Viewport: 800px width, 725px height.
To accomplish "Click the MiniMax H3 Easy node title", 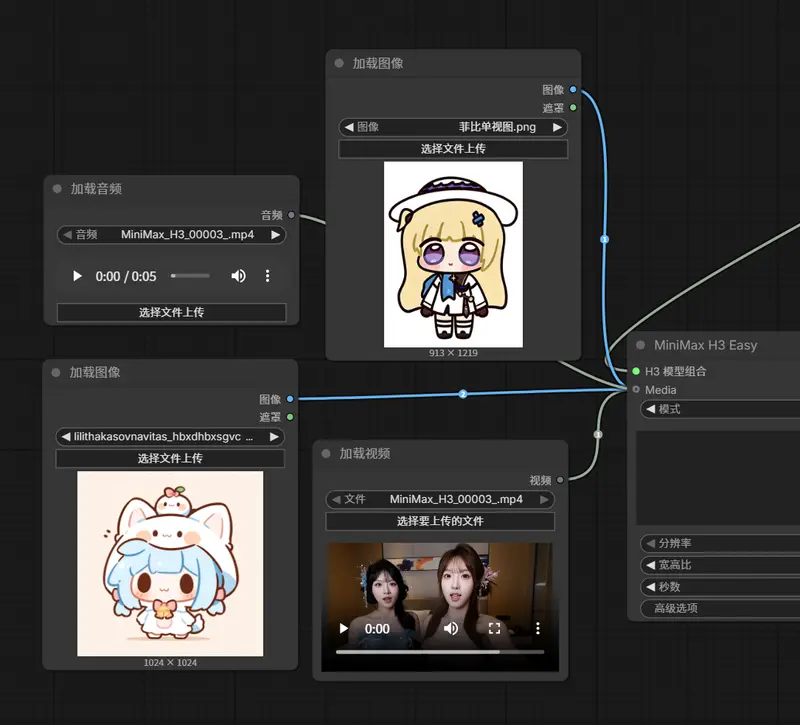I will coord(706,345).
